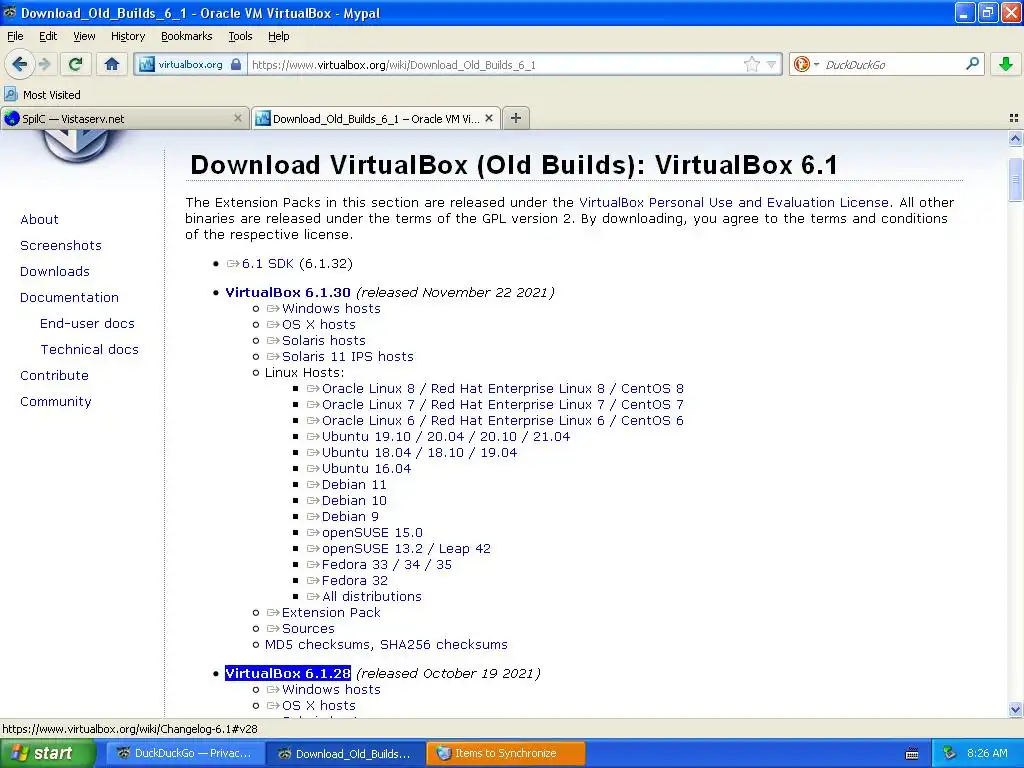Open the Tools menu
The width and height of the screenshot is (1024, 768).
coord(240,36)
